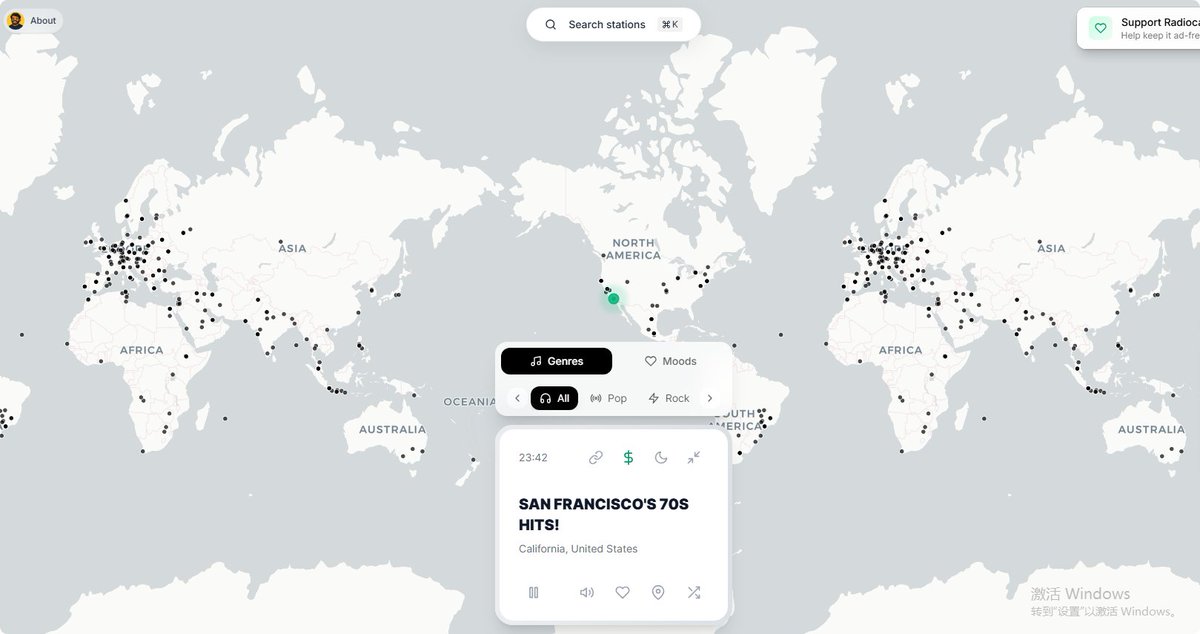Minimize the player card
1200x634 pixels.
(x=694, y=457)
